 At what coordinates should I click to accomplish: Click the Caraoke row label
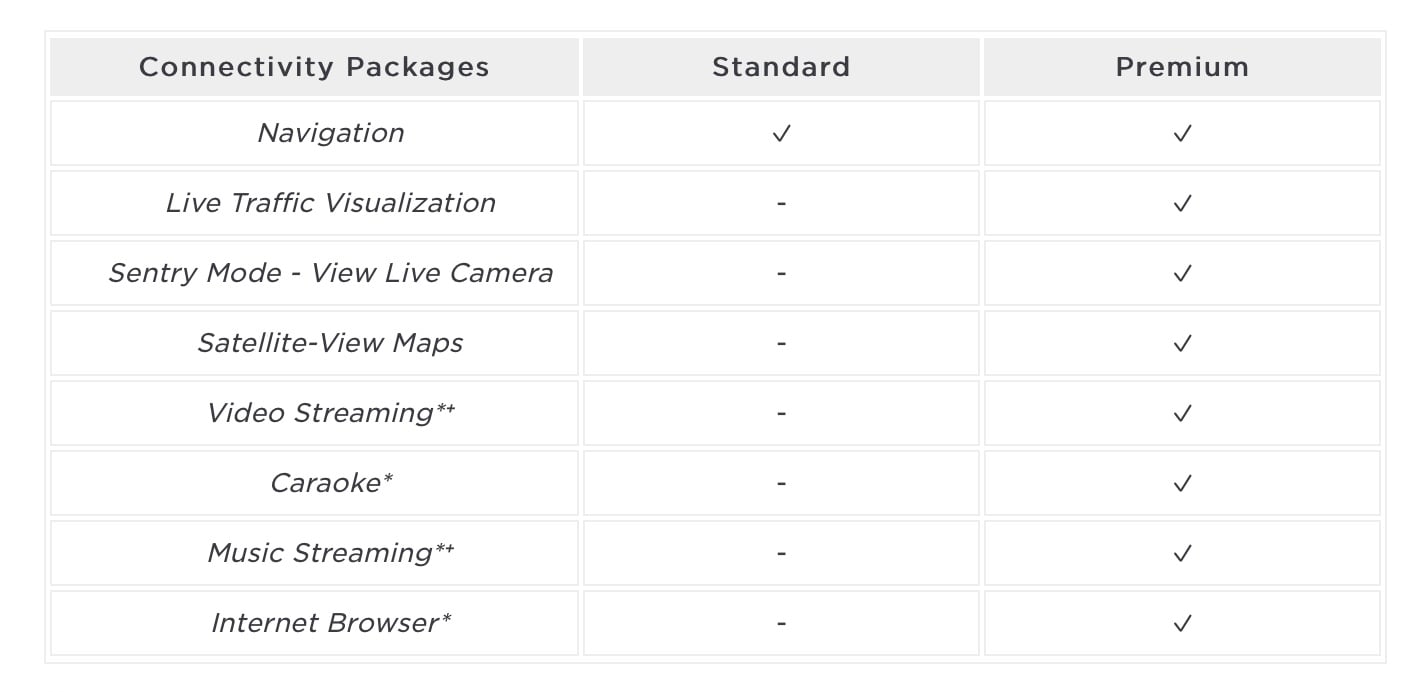(331, 483)
